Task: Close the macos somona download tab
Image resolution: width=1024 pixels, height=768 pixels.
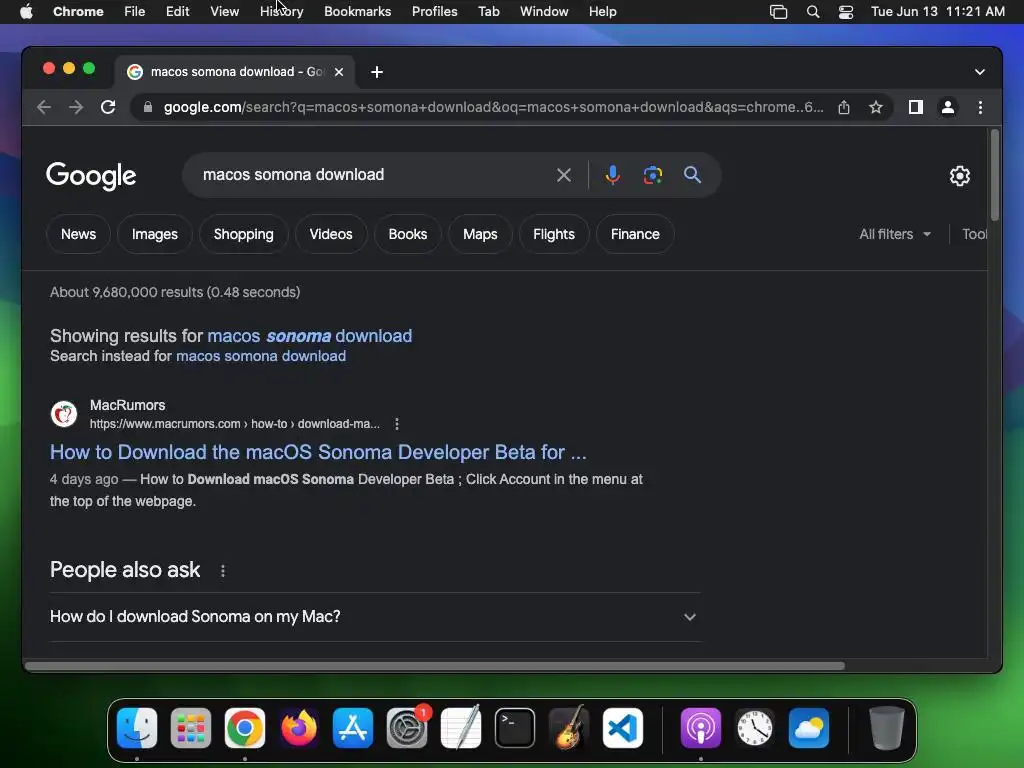Action: (x=339, y=72)
